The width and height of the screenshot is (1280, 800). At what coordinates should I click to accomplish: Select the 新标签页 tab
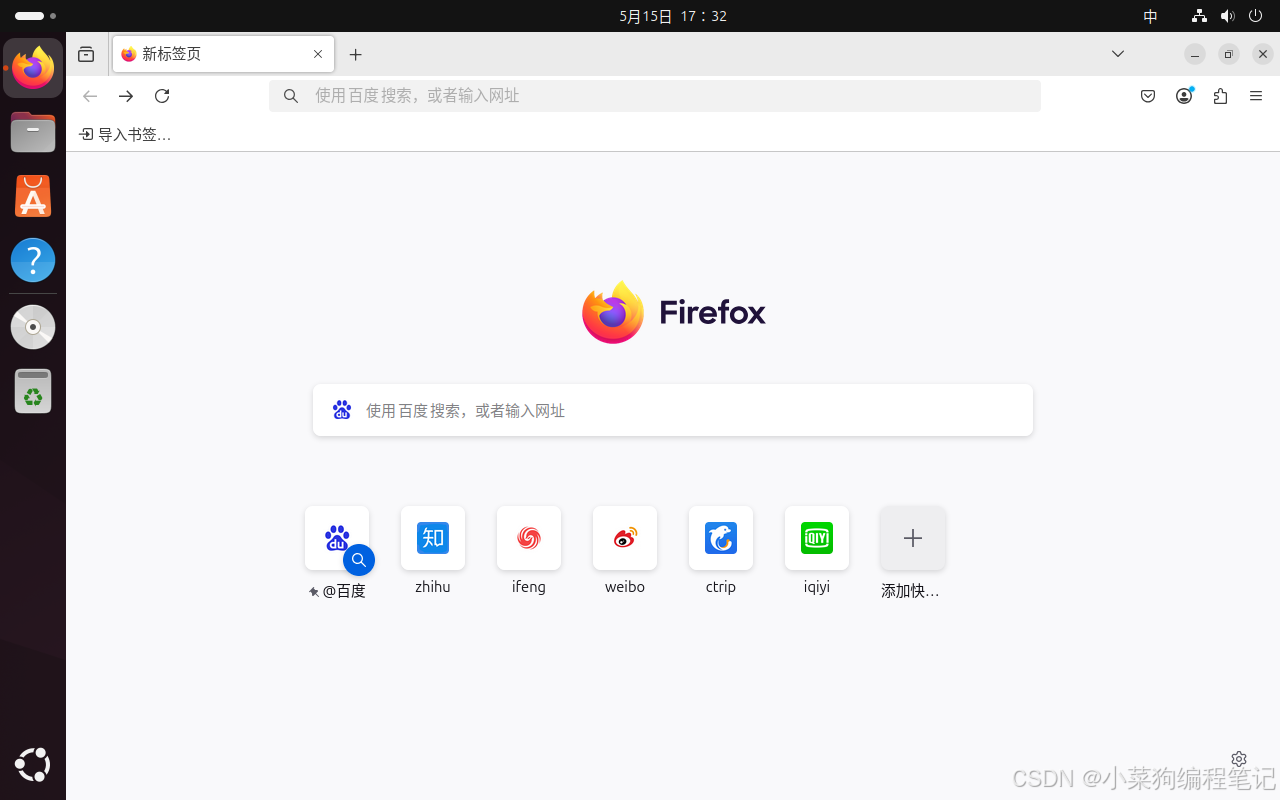[224, 54]
